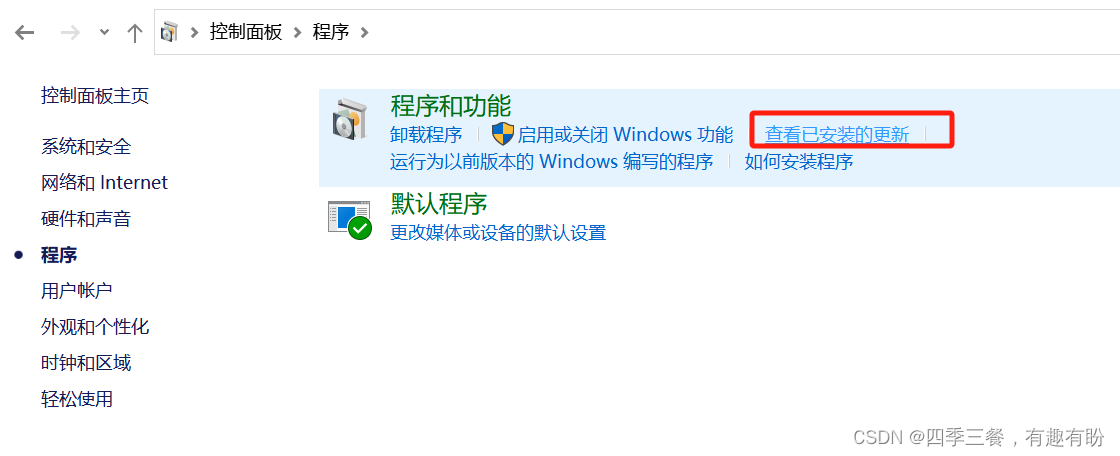Open 更改媒体或设备的默认设置 link
The width and height of the screenshot is (1120, 456).
point(498,232)
